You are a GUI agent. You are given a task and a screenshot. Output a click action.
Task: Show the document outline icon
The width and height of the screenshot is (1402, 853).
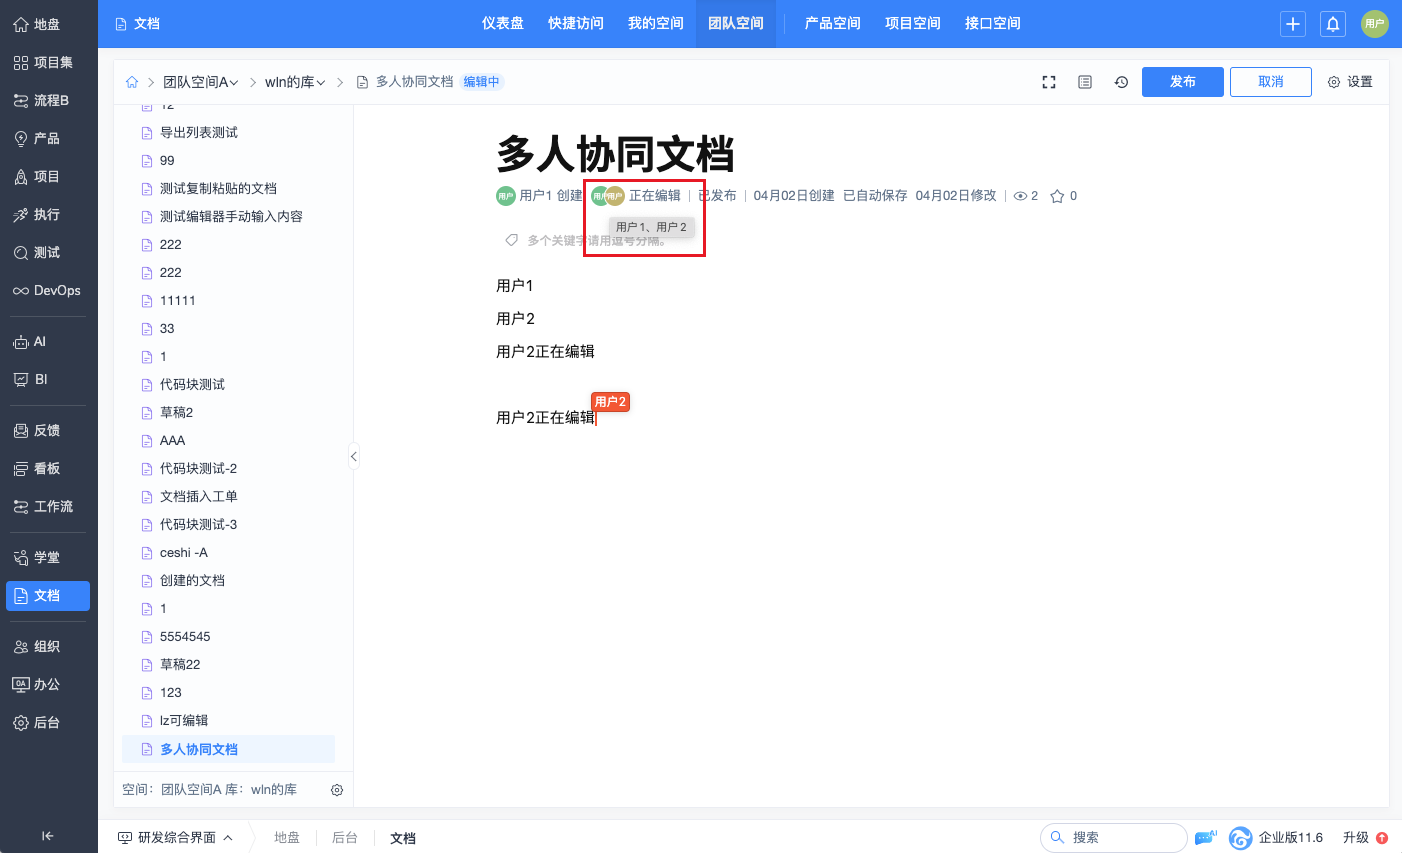click(1085, 82)
